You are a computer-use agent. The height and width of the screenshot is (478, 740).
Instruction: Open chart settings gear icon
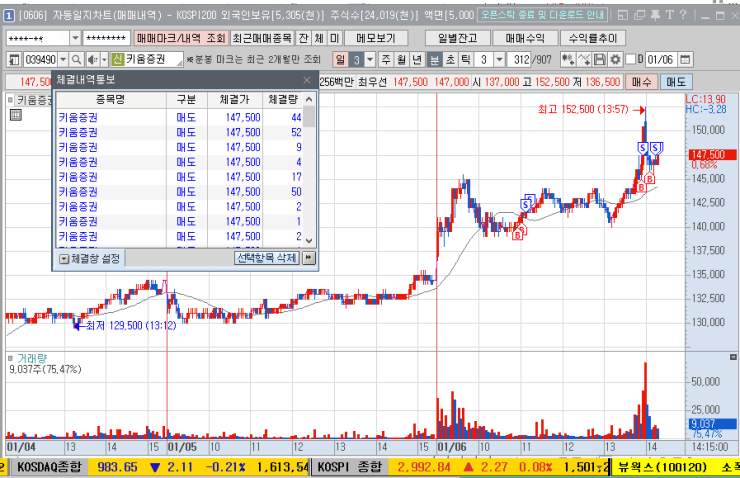coord(615,59)
